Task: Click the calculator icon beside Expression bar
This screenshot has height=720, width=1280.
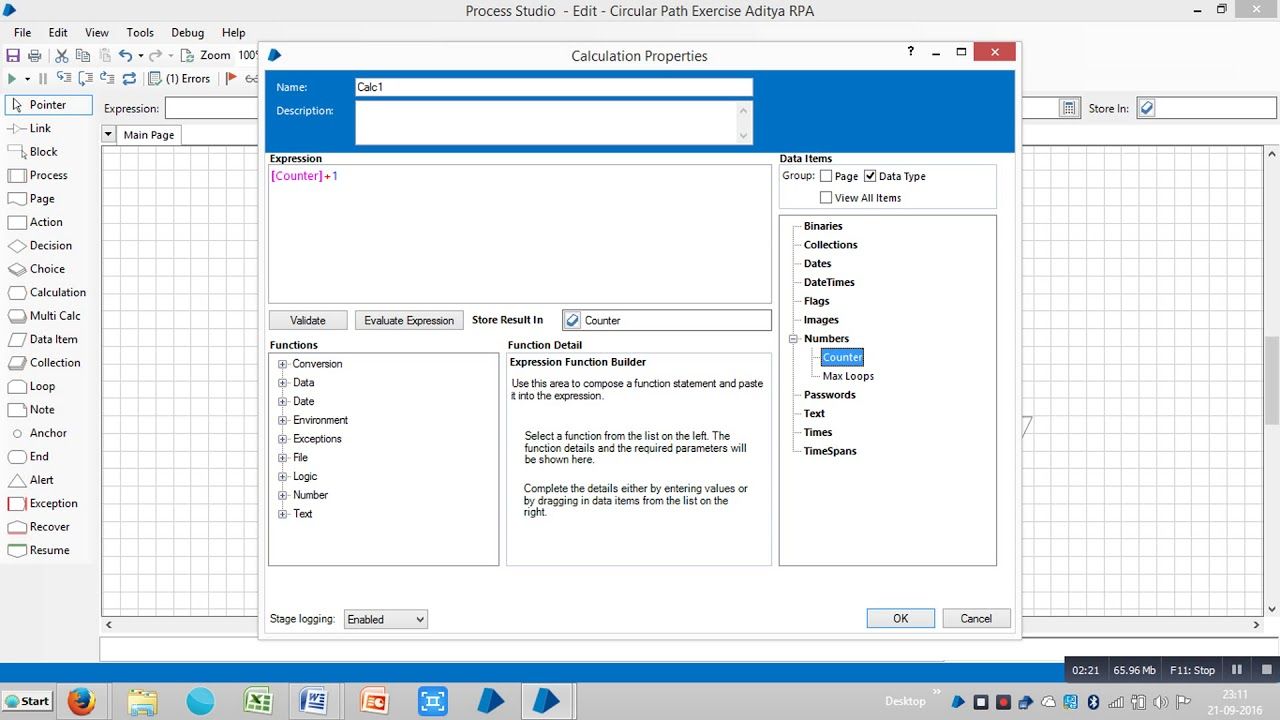Action: coord(1069,108)
